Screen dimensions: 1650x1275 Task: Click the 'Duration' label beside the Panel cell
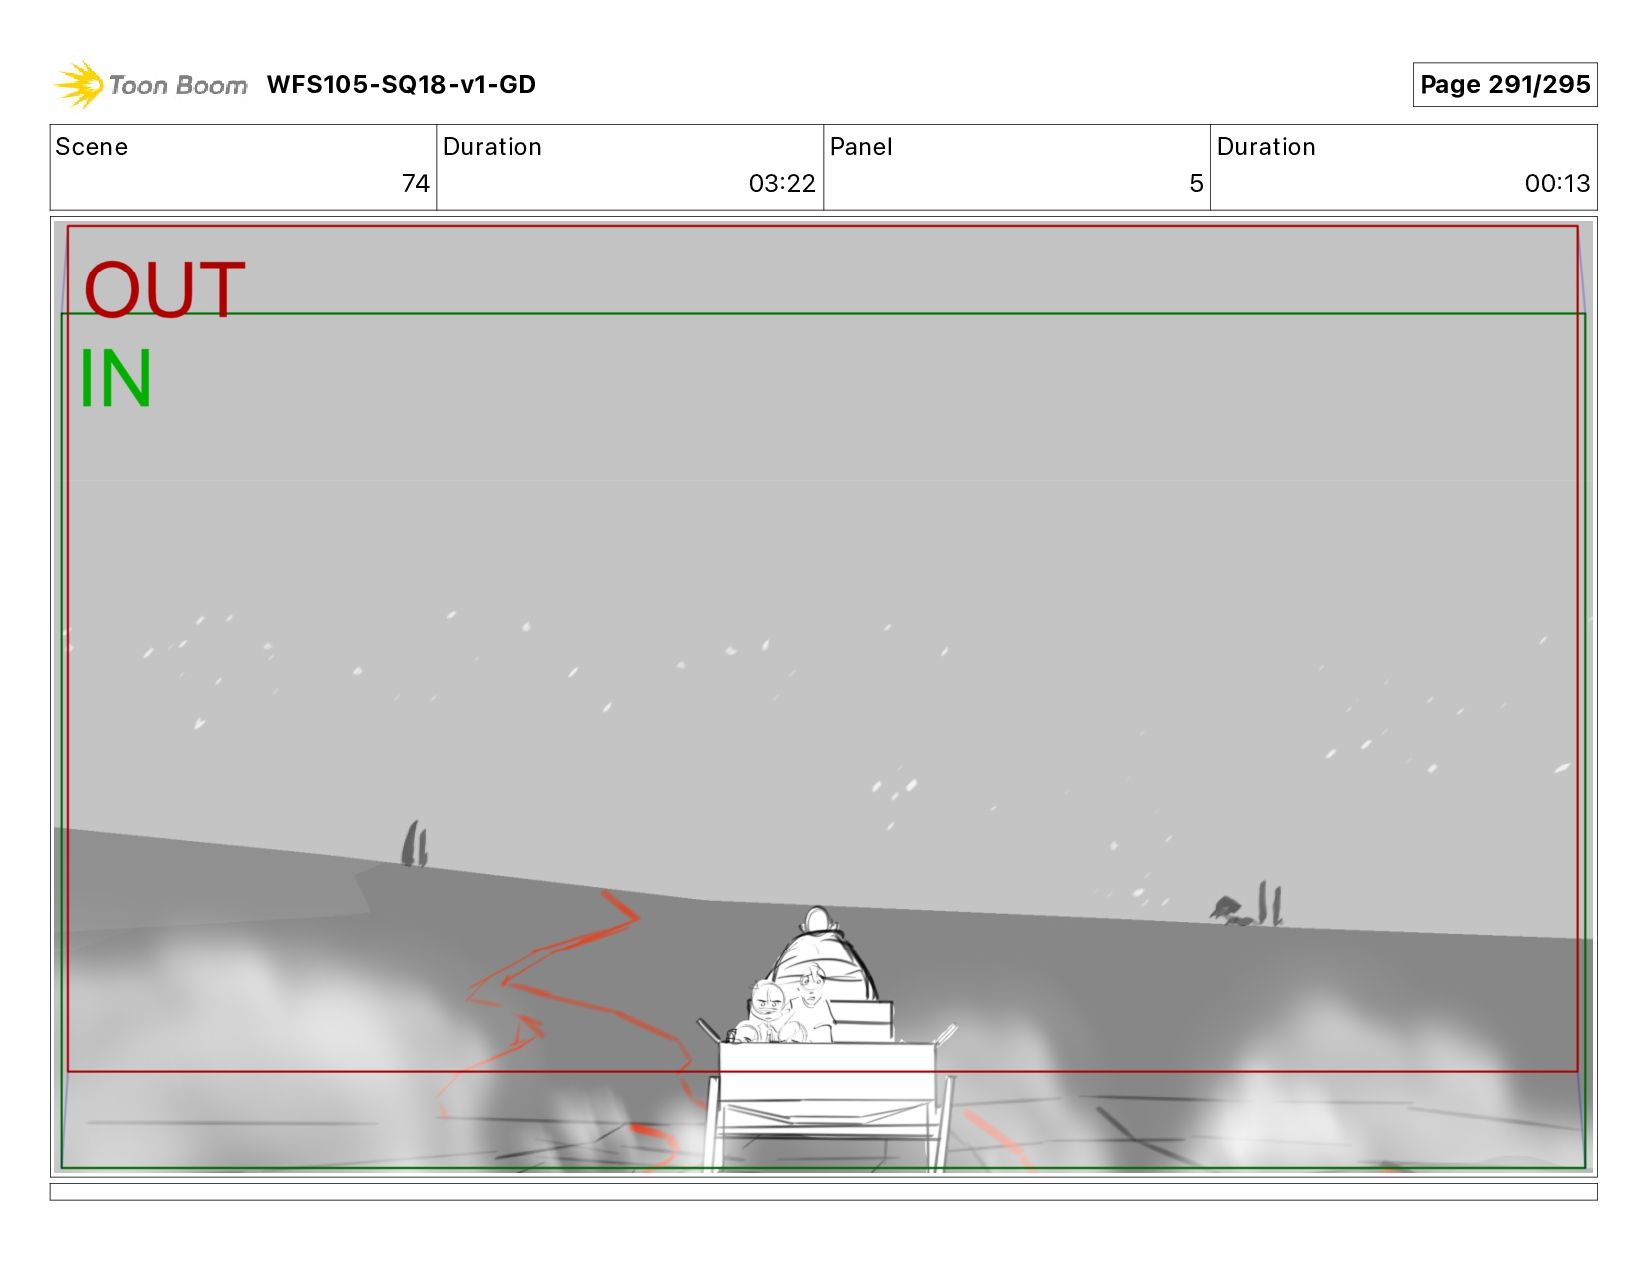click(x=1266, y=147)
